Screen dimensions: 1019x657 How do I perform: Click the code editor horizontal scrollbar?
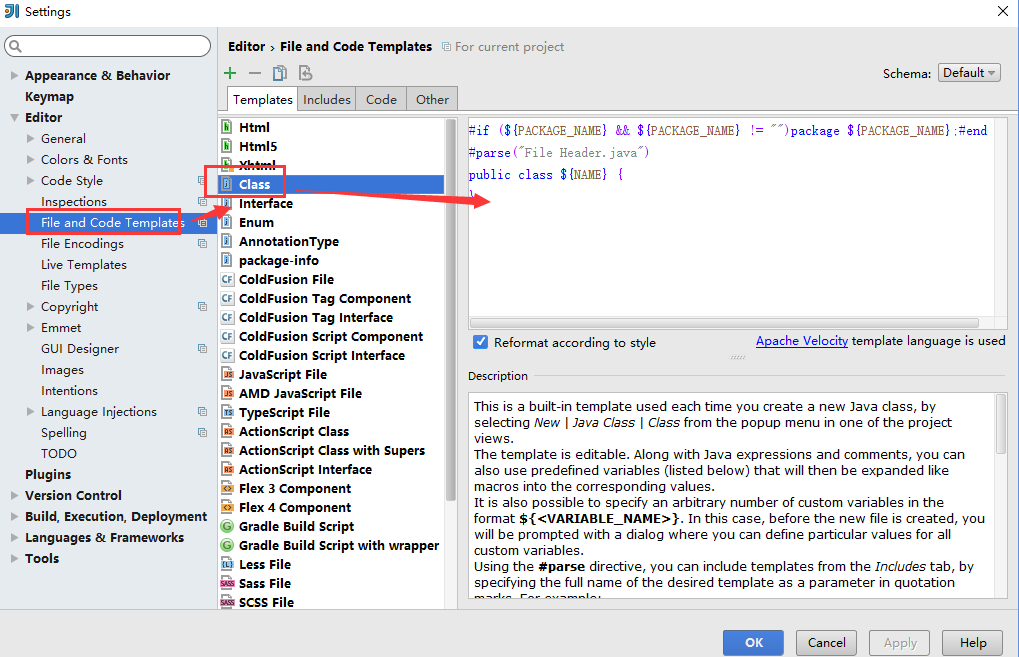point(724,323)
